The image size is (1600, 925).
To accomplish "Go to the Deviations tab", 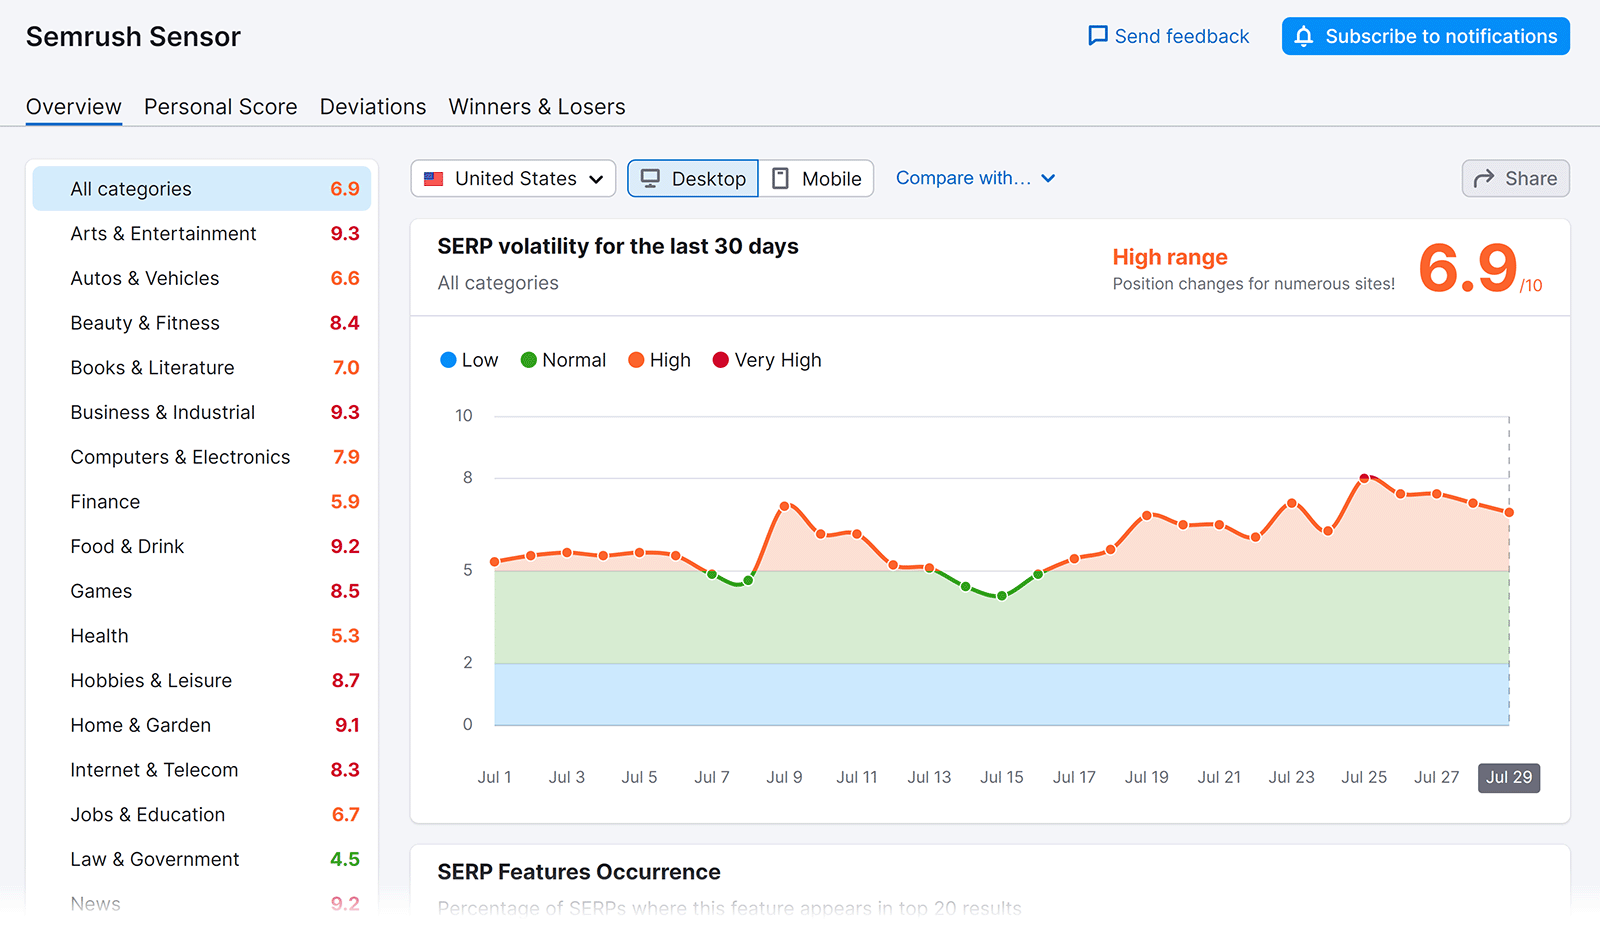I will coord(372,107).
